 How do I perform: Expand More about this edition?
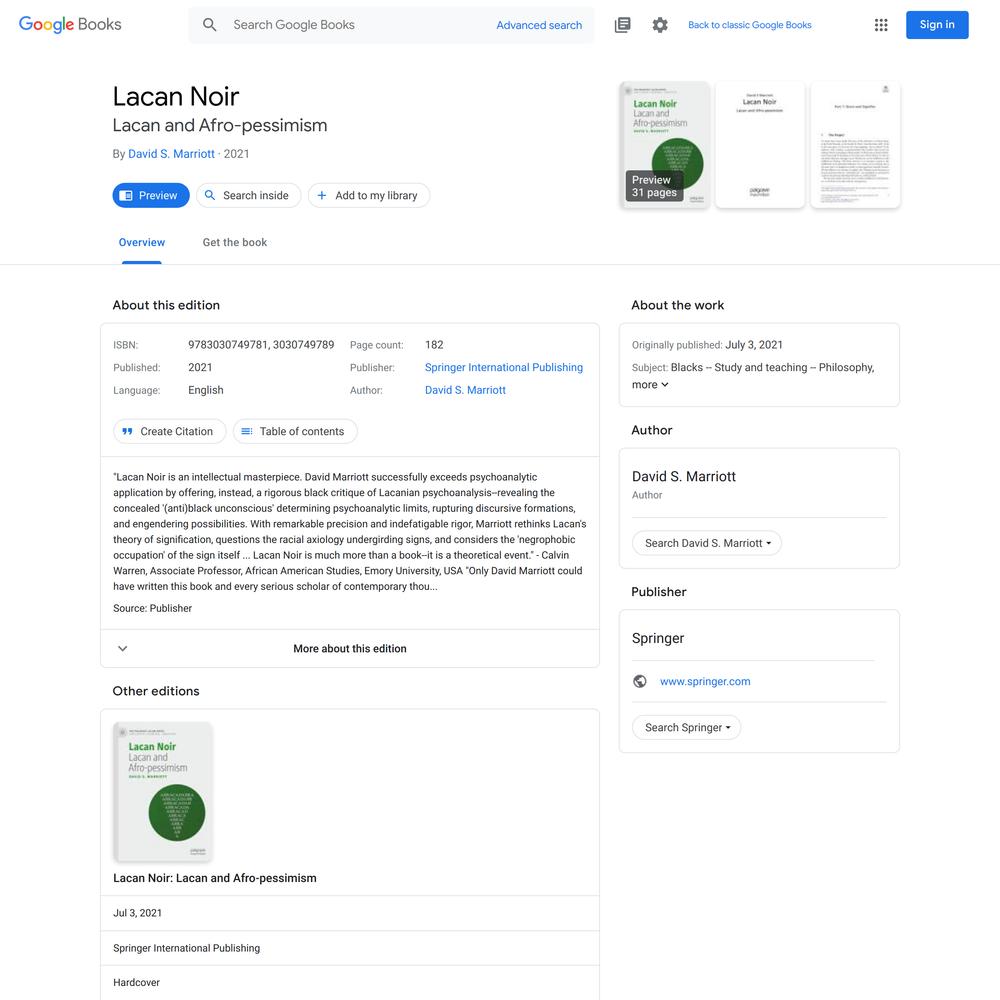[x=349, y=649]
